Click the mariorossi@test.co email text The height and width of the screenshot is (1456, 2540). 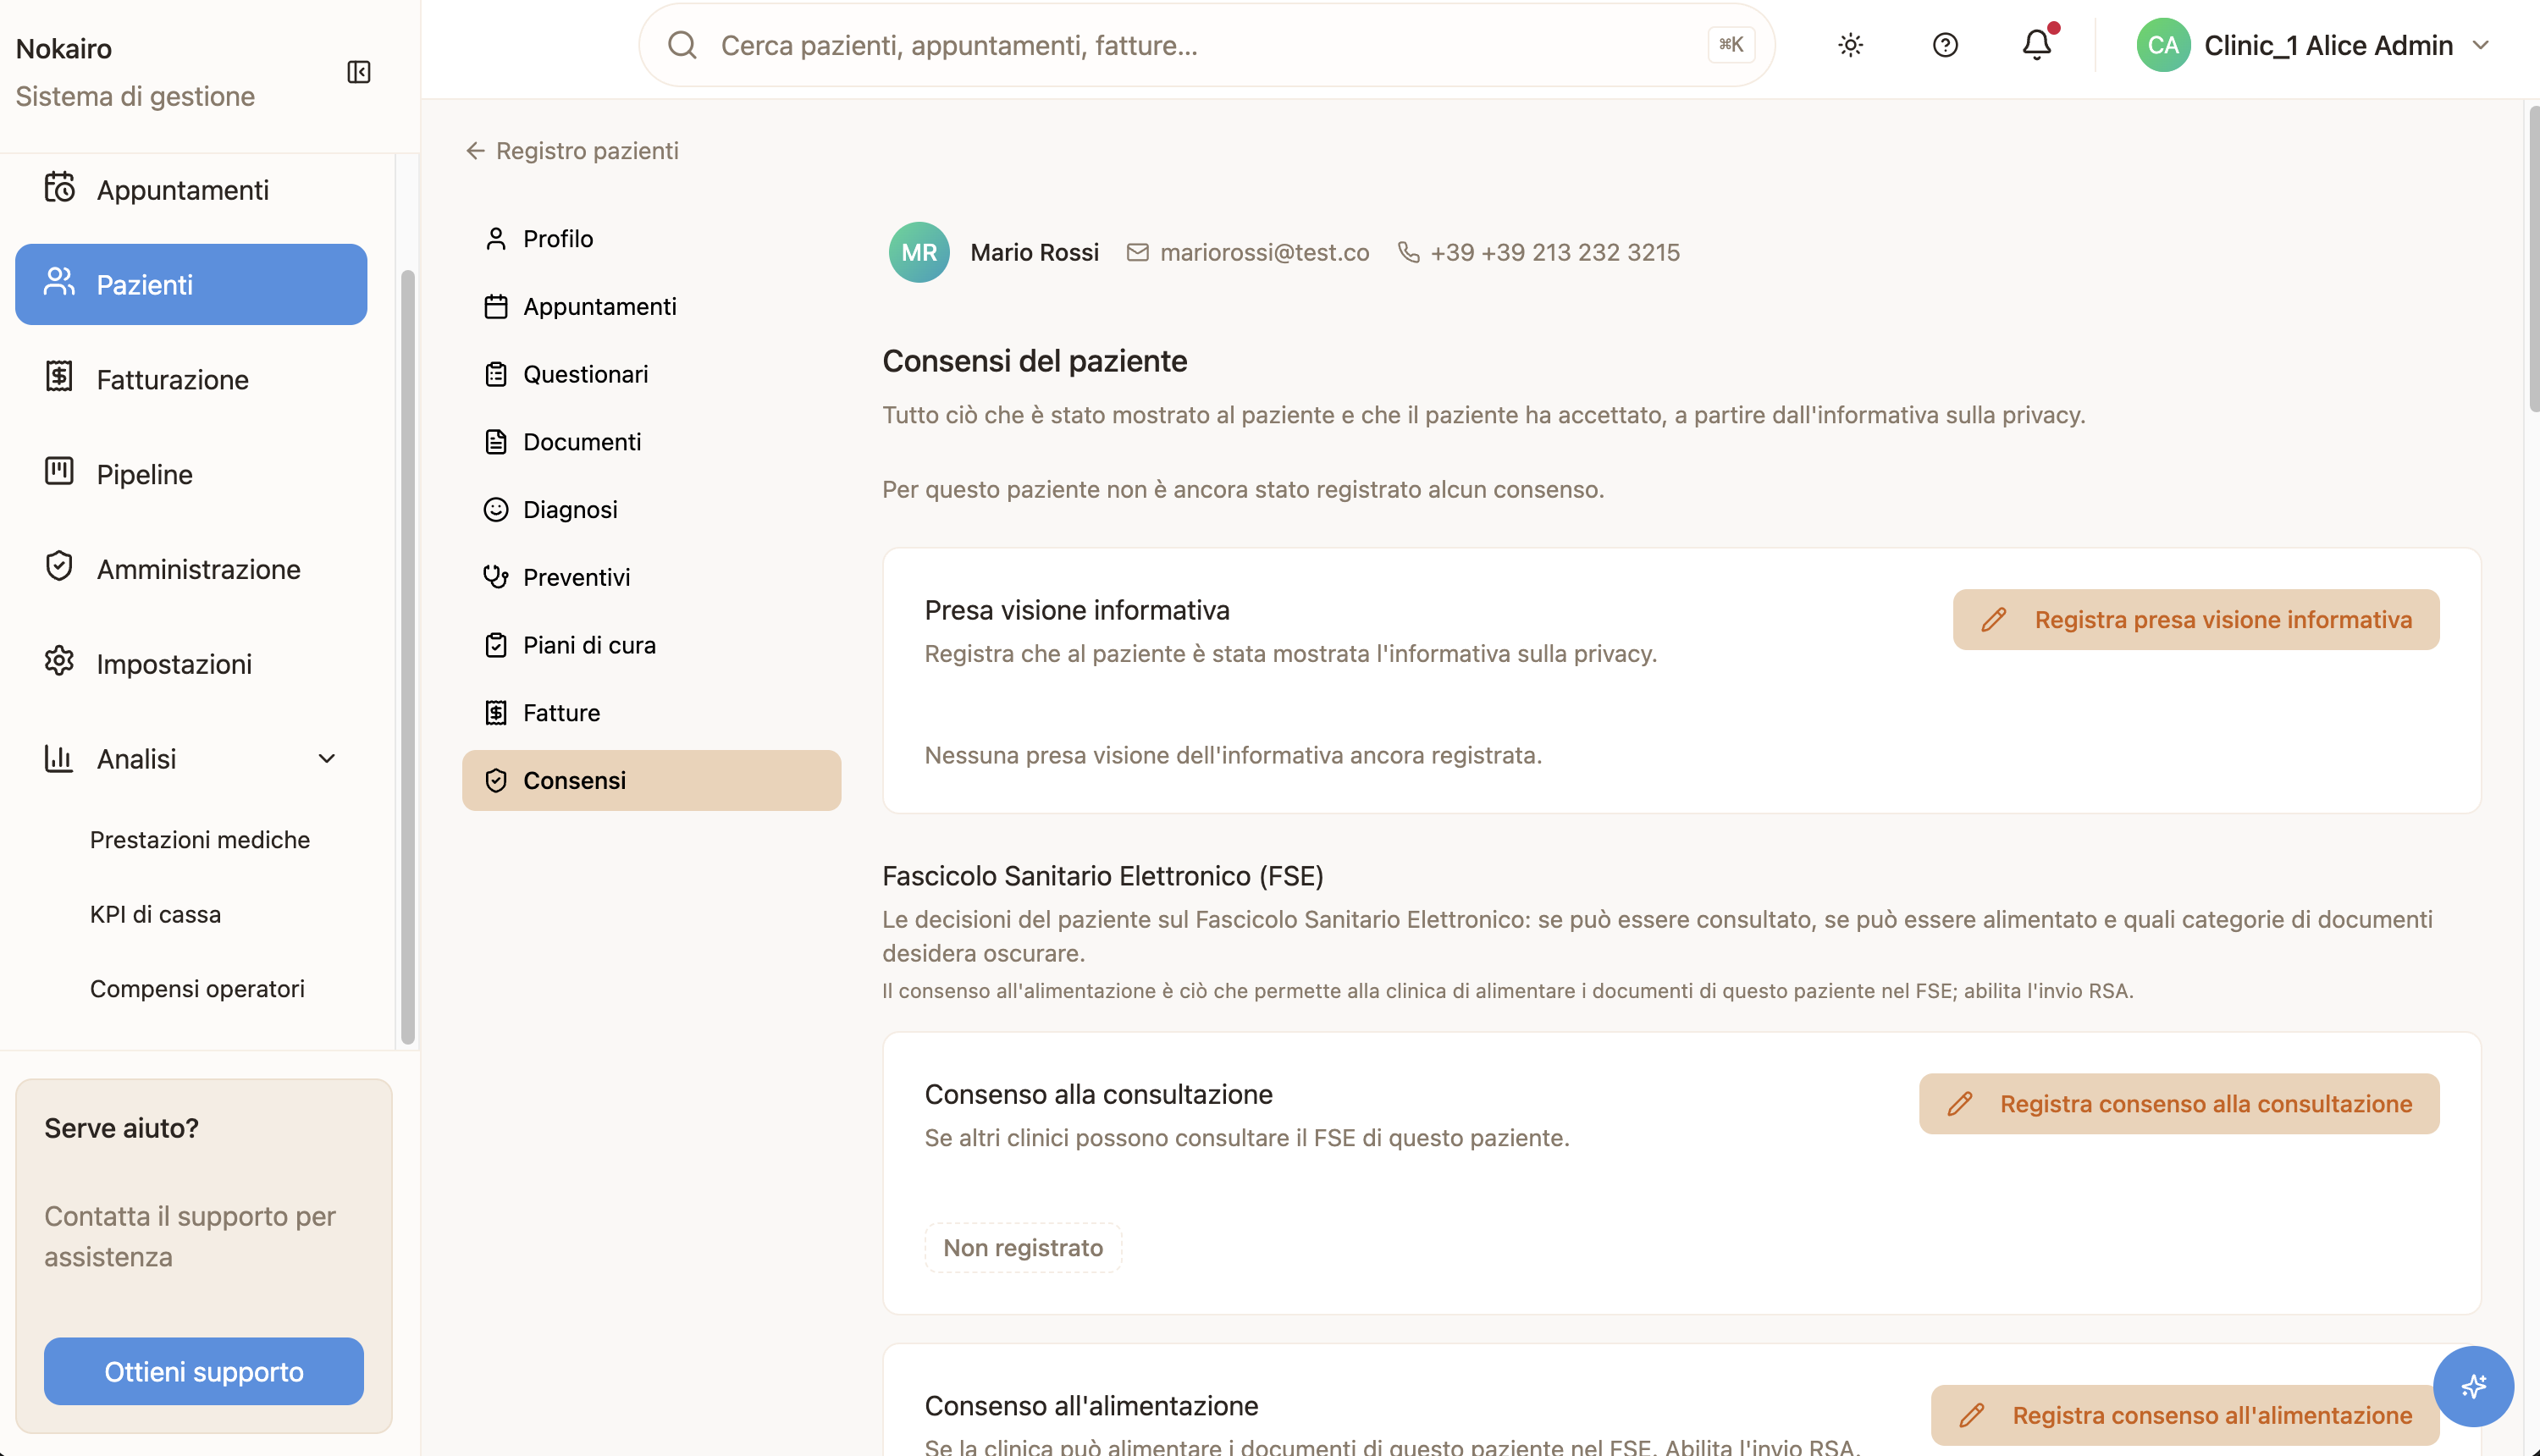point(1264,252)
